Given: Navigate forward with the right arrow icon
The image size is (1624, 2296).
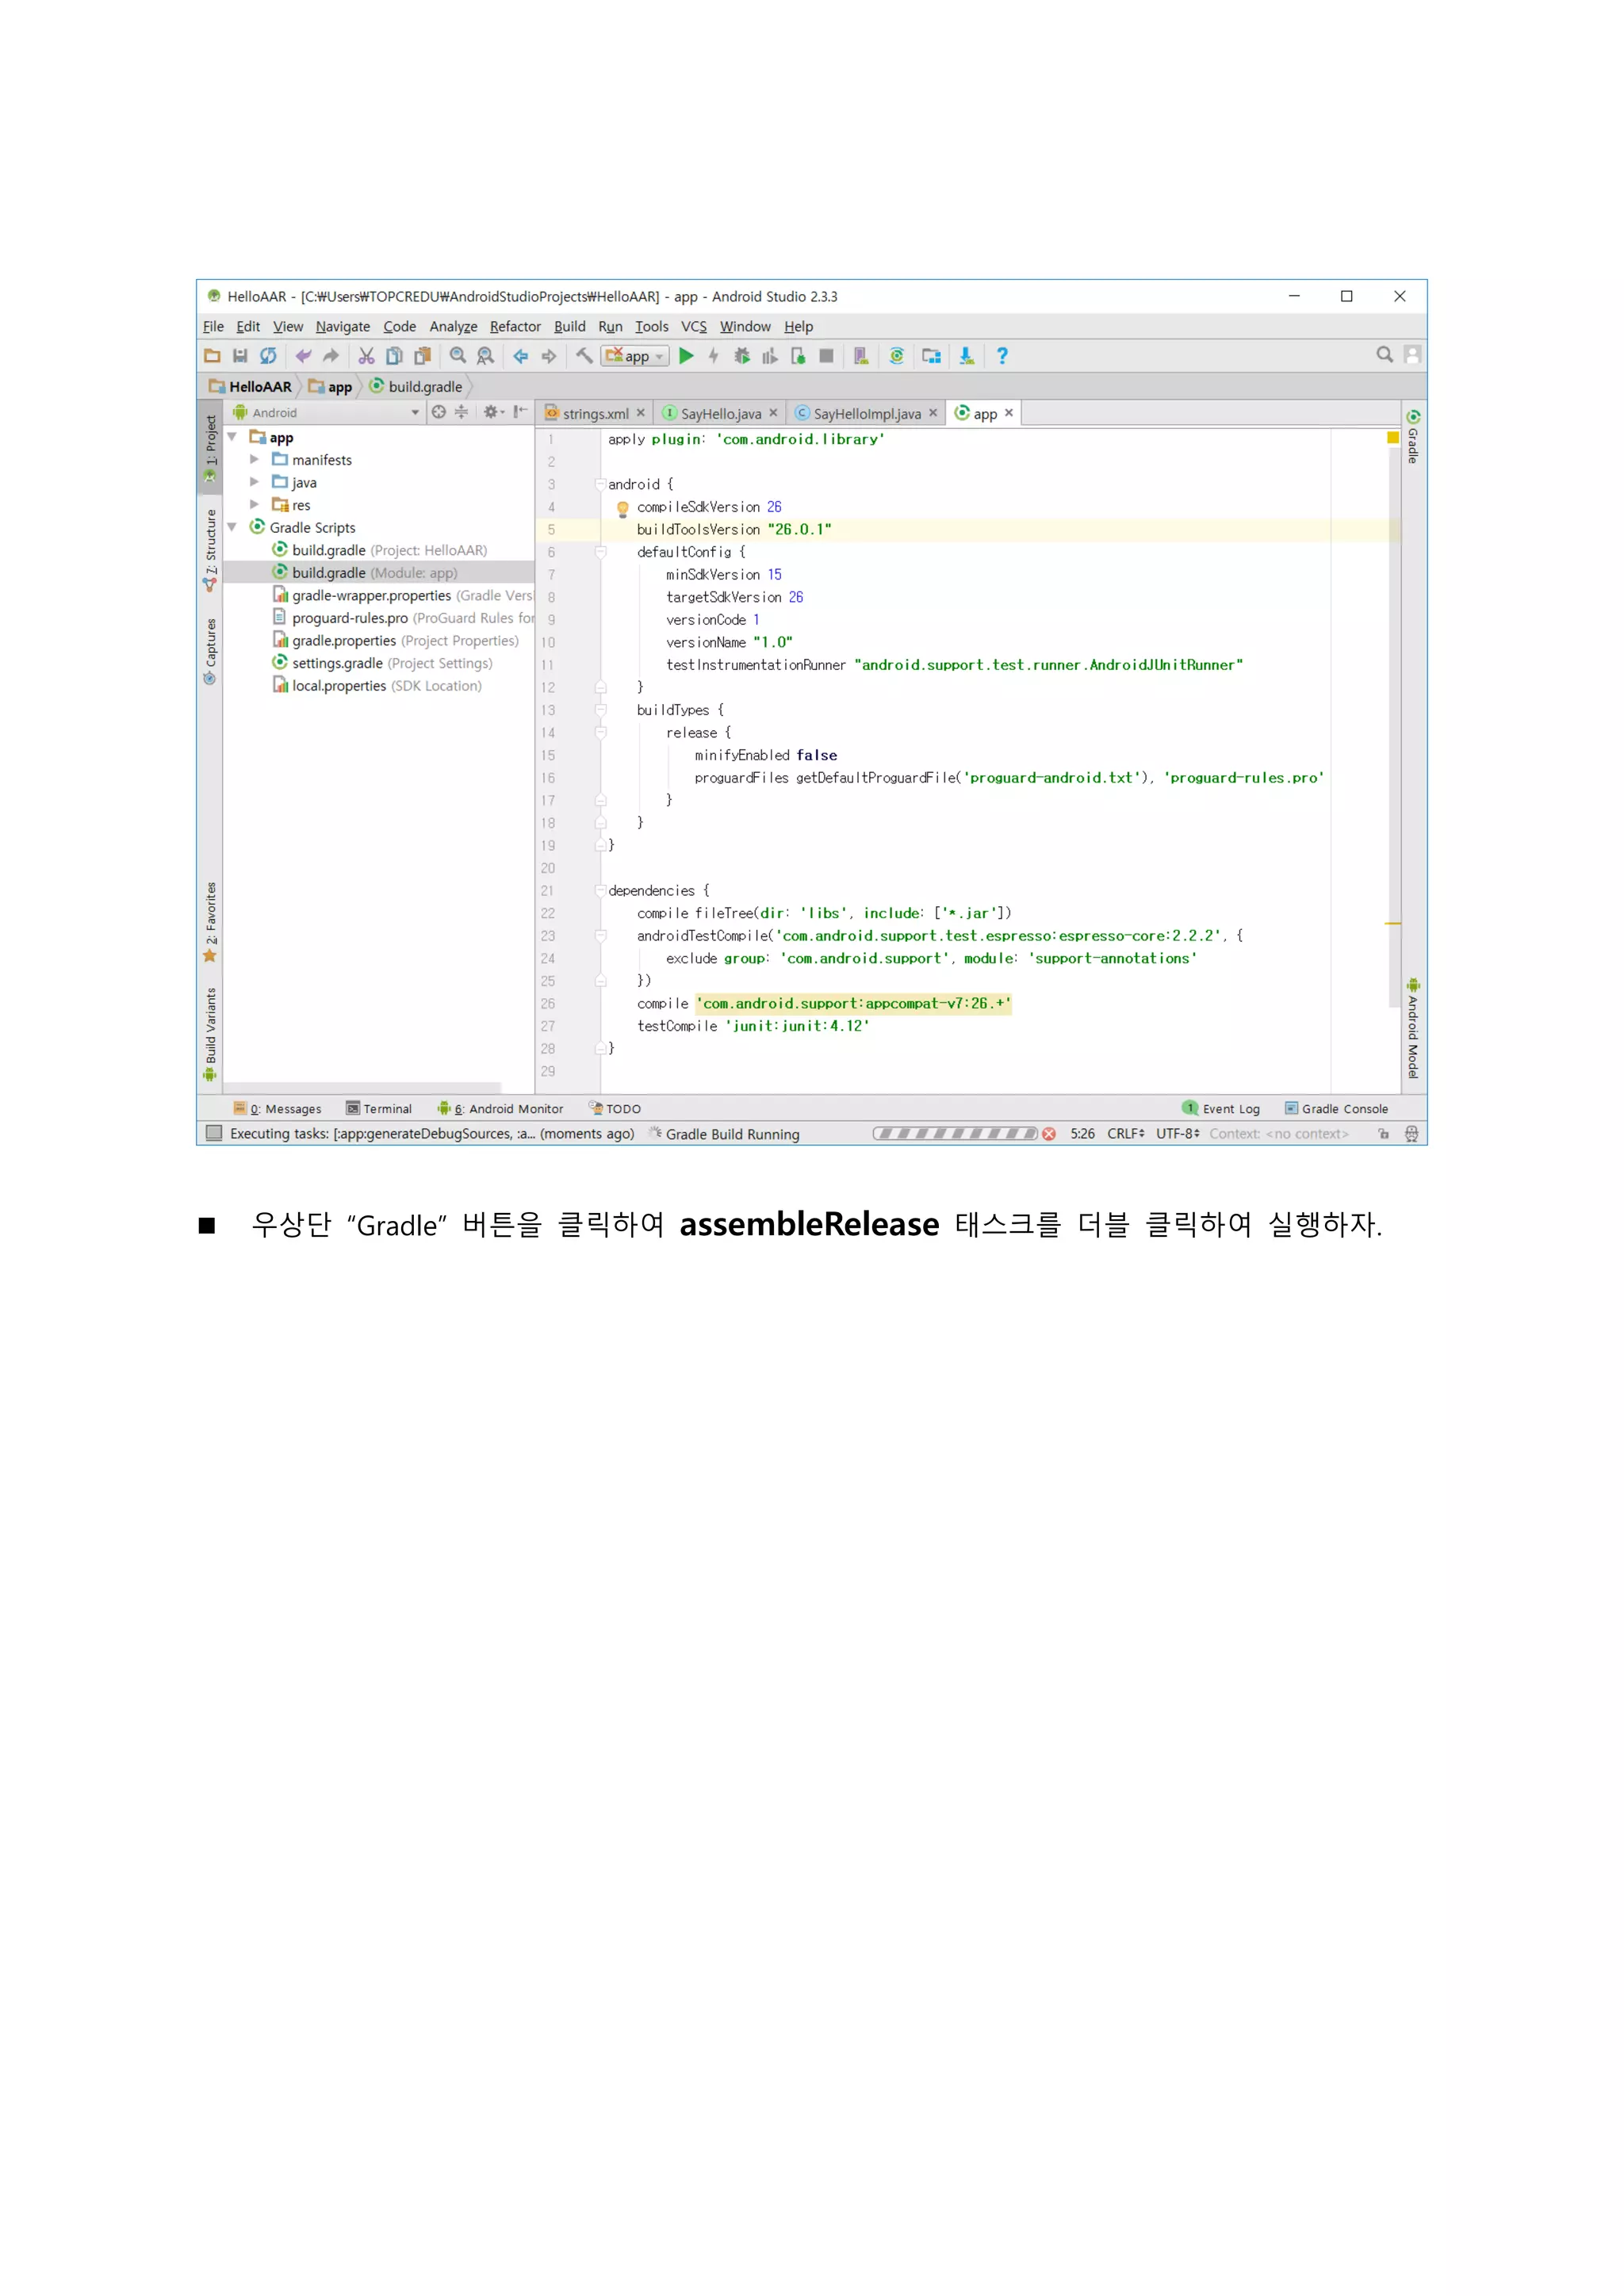Looking at the screenshot, I should [549, 356].
